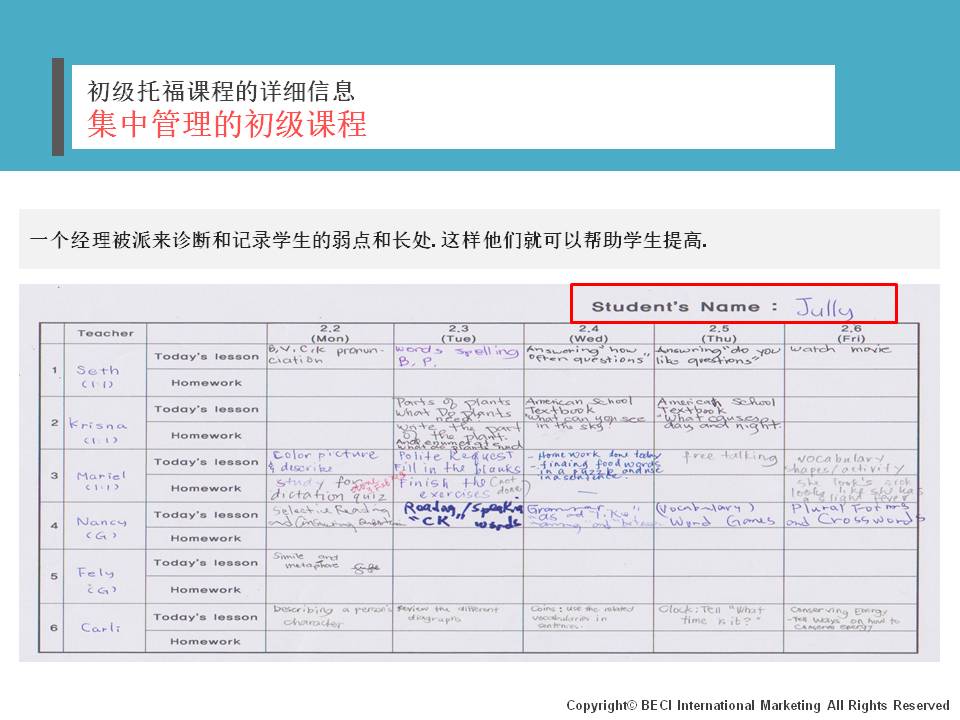
Task: Click the 2.5 (Thu) column header
Action: [x=718, y=333]
